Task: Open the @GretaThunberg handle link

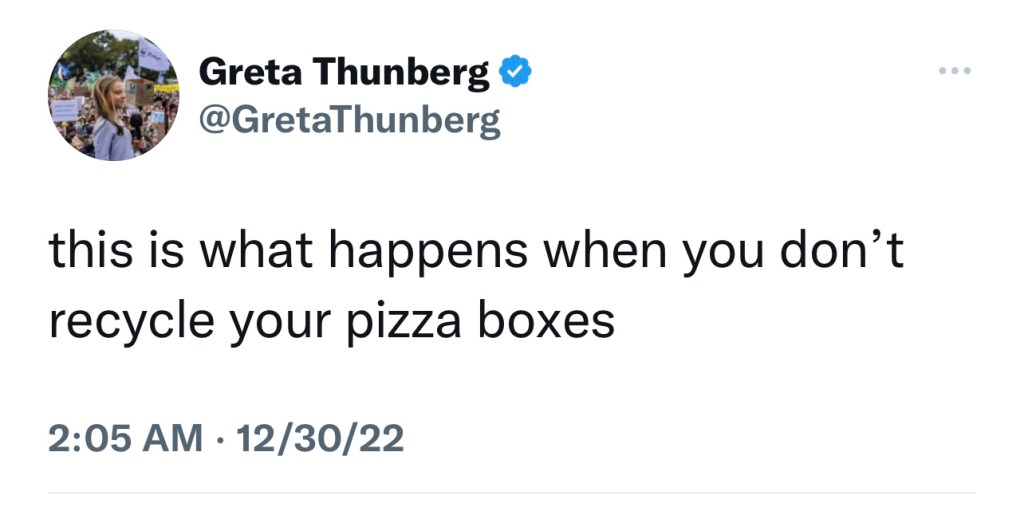Action: click(x=349, y=121)
